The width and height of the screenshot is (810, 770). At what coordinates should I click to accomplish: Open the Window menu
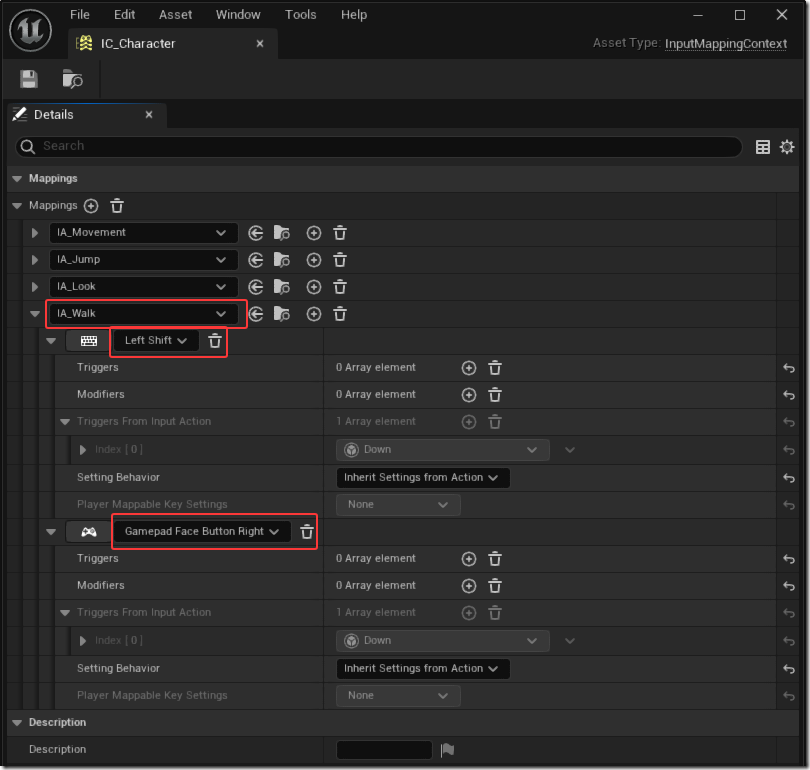click(x=238, y=15)
